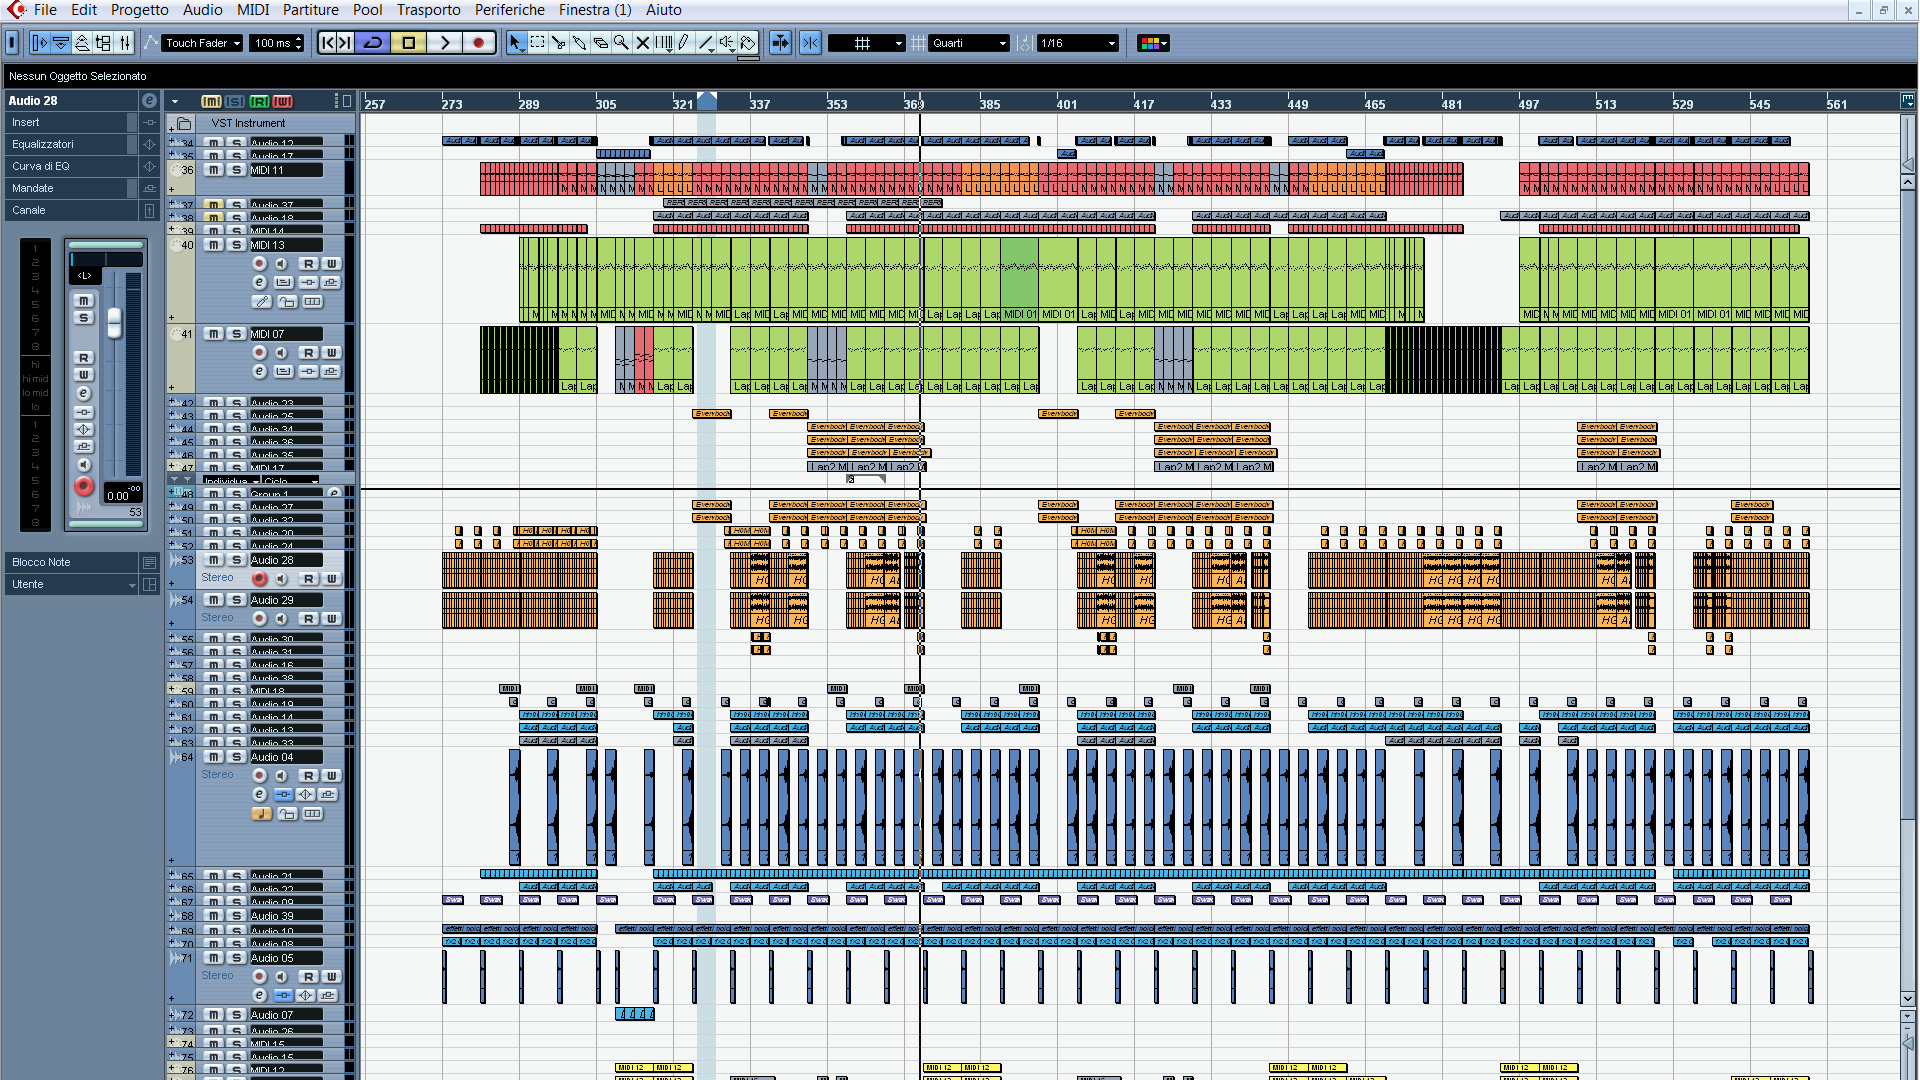Enable record on the MIDI 13 track
This screenshot has height=1080, width=1920.
259,264
